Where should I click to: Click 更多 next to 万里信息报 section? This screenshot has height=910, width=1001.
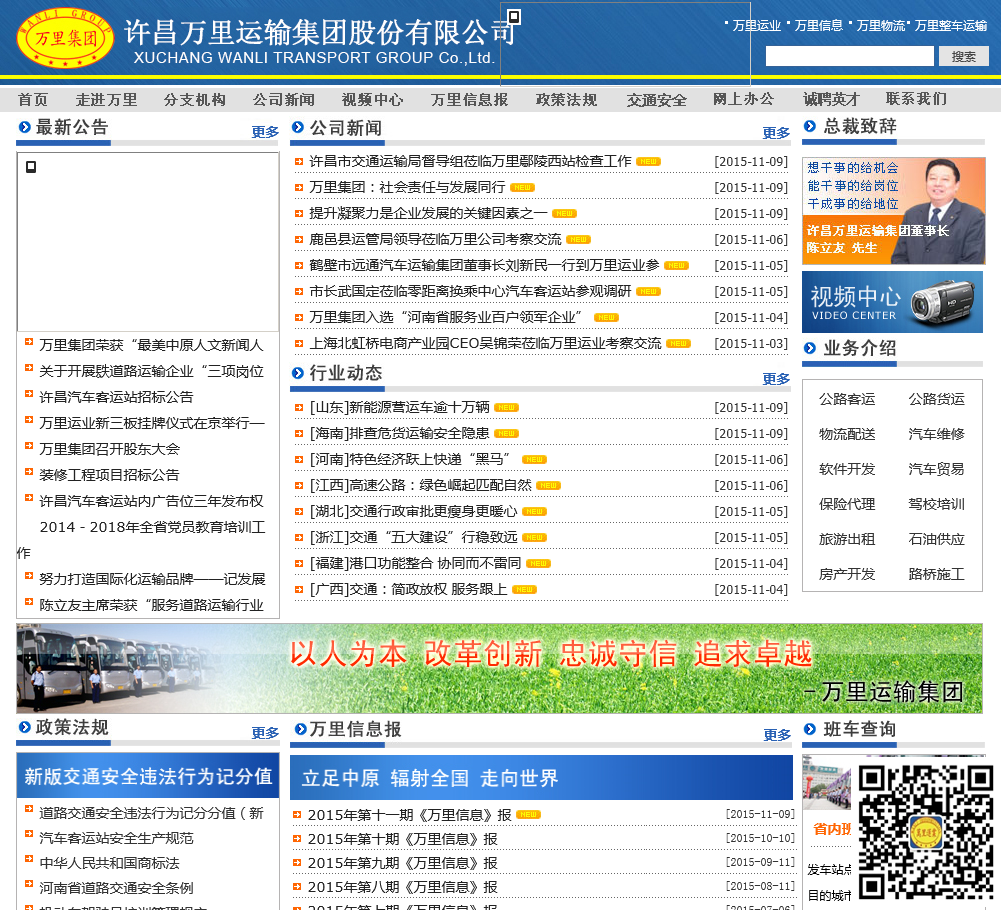pos(777,734)
